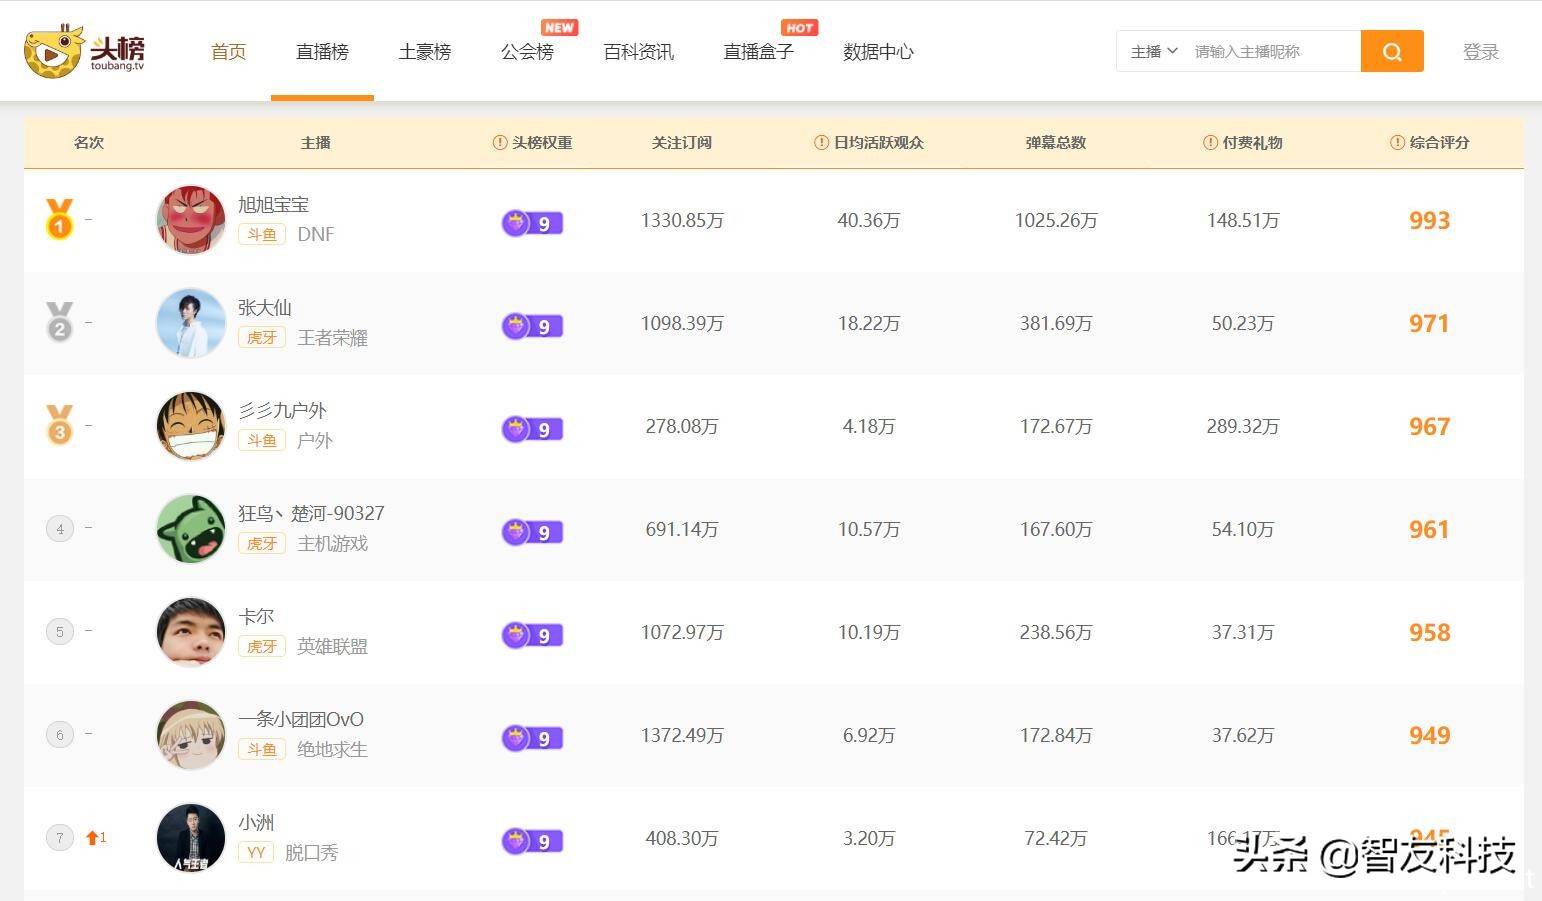Viewport: 1542px width, 901px height.
Task: Click 狂鸟丶楚河 weight level 9 badge
Action: [532, 531]
